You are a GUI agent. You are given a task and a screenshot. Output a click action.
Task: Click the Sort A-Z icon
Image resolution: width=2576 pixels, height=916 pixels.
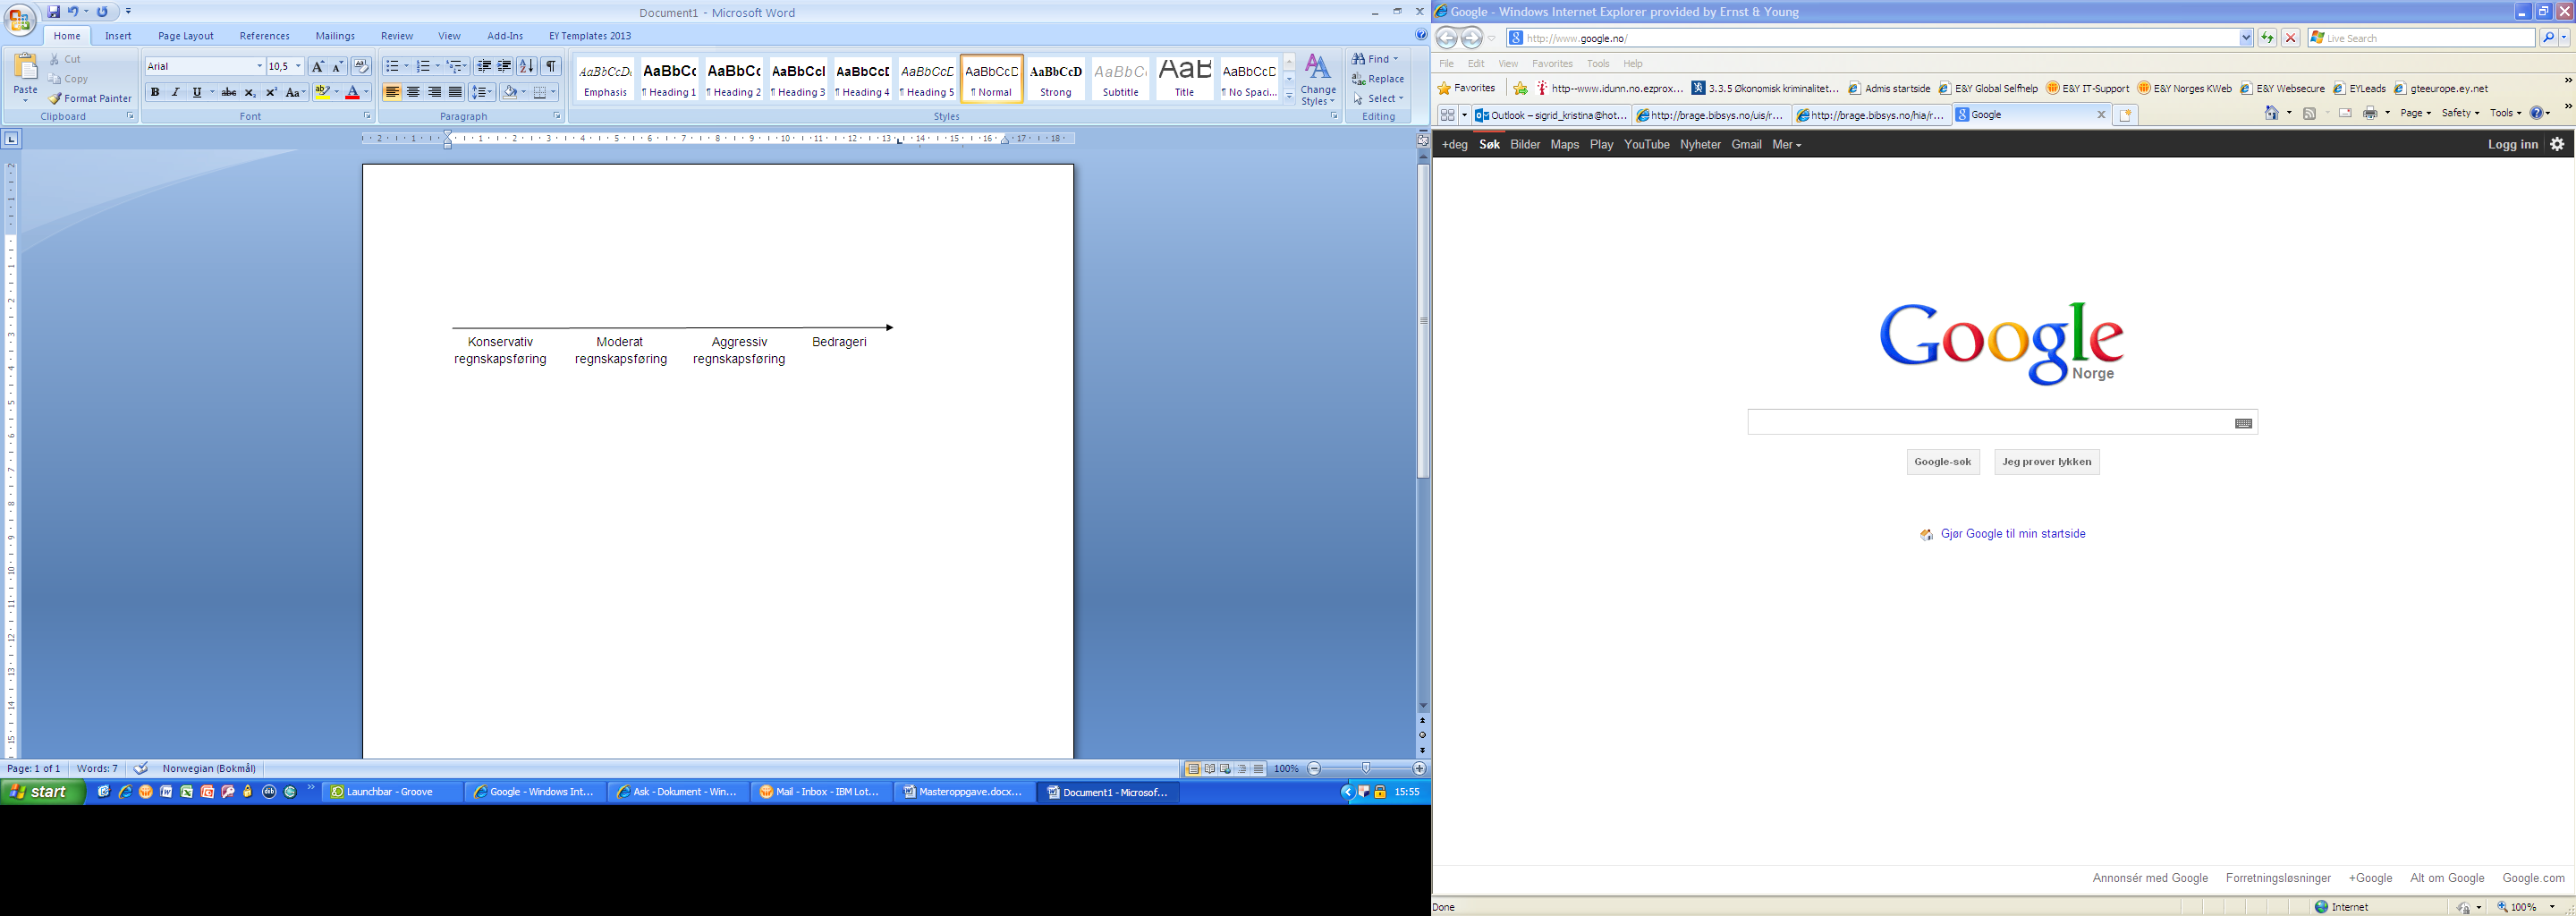pos(527,66)
